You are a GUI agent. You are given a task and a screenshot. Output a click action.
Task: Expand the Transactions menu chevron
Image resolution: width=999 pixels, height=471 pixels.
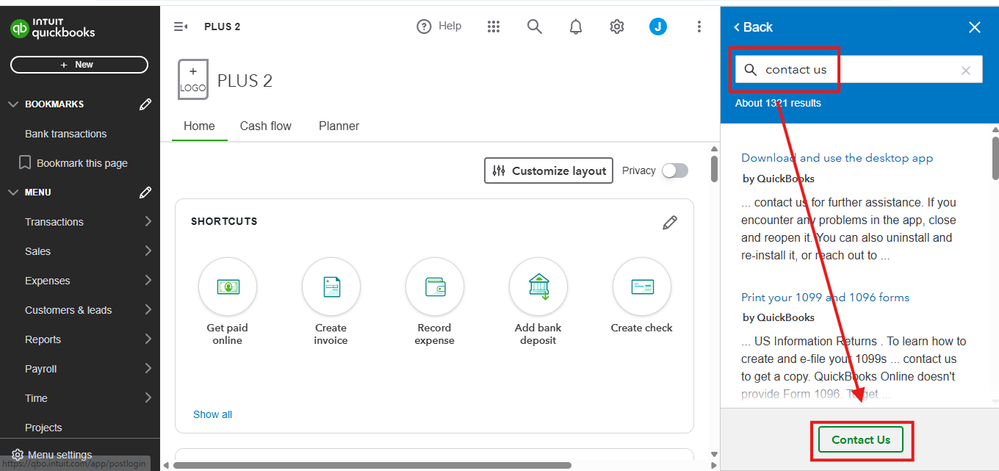(x=147, y=222)
